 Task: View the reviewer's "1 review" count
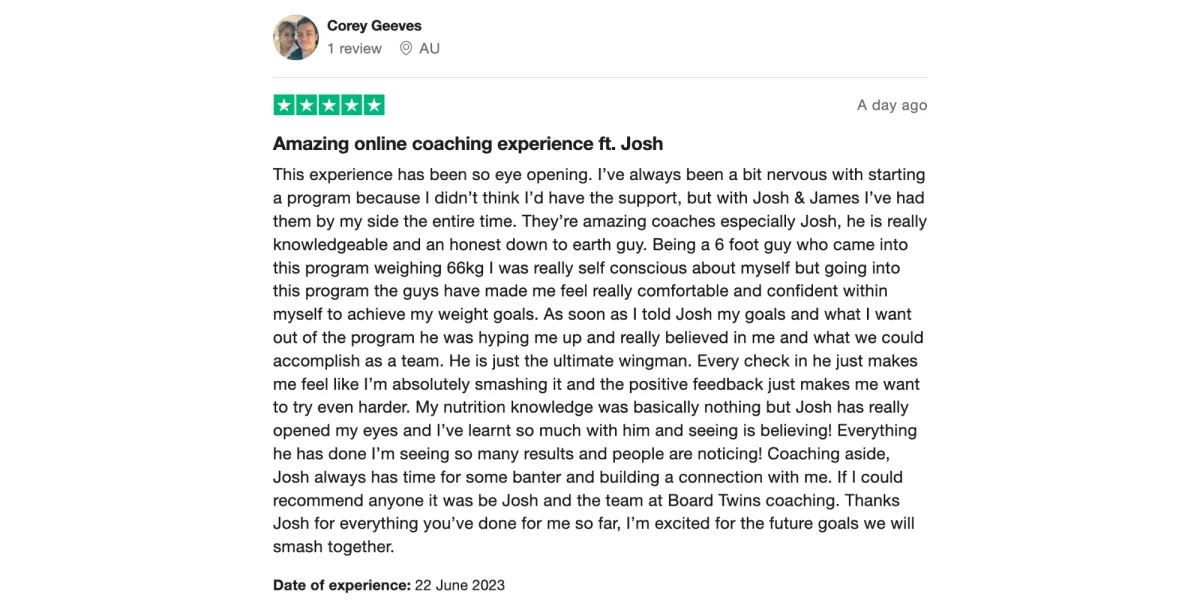point(354,48)
